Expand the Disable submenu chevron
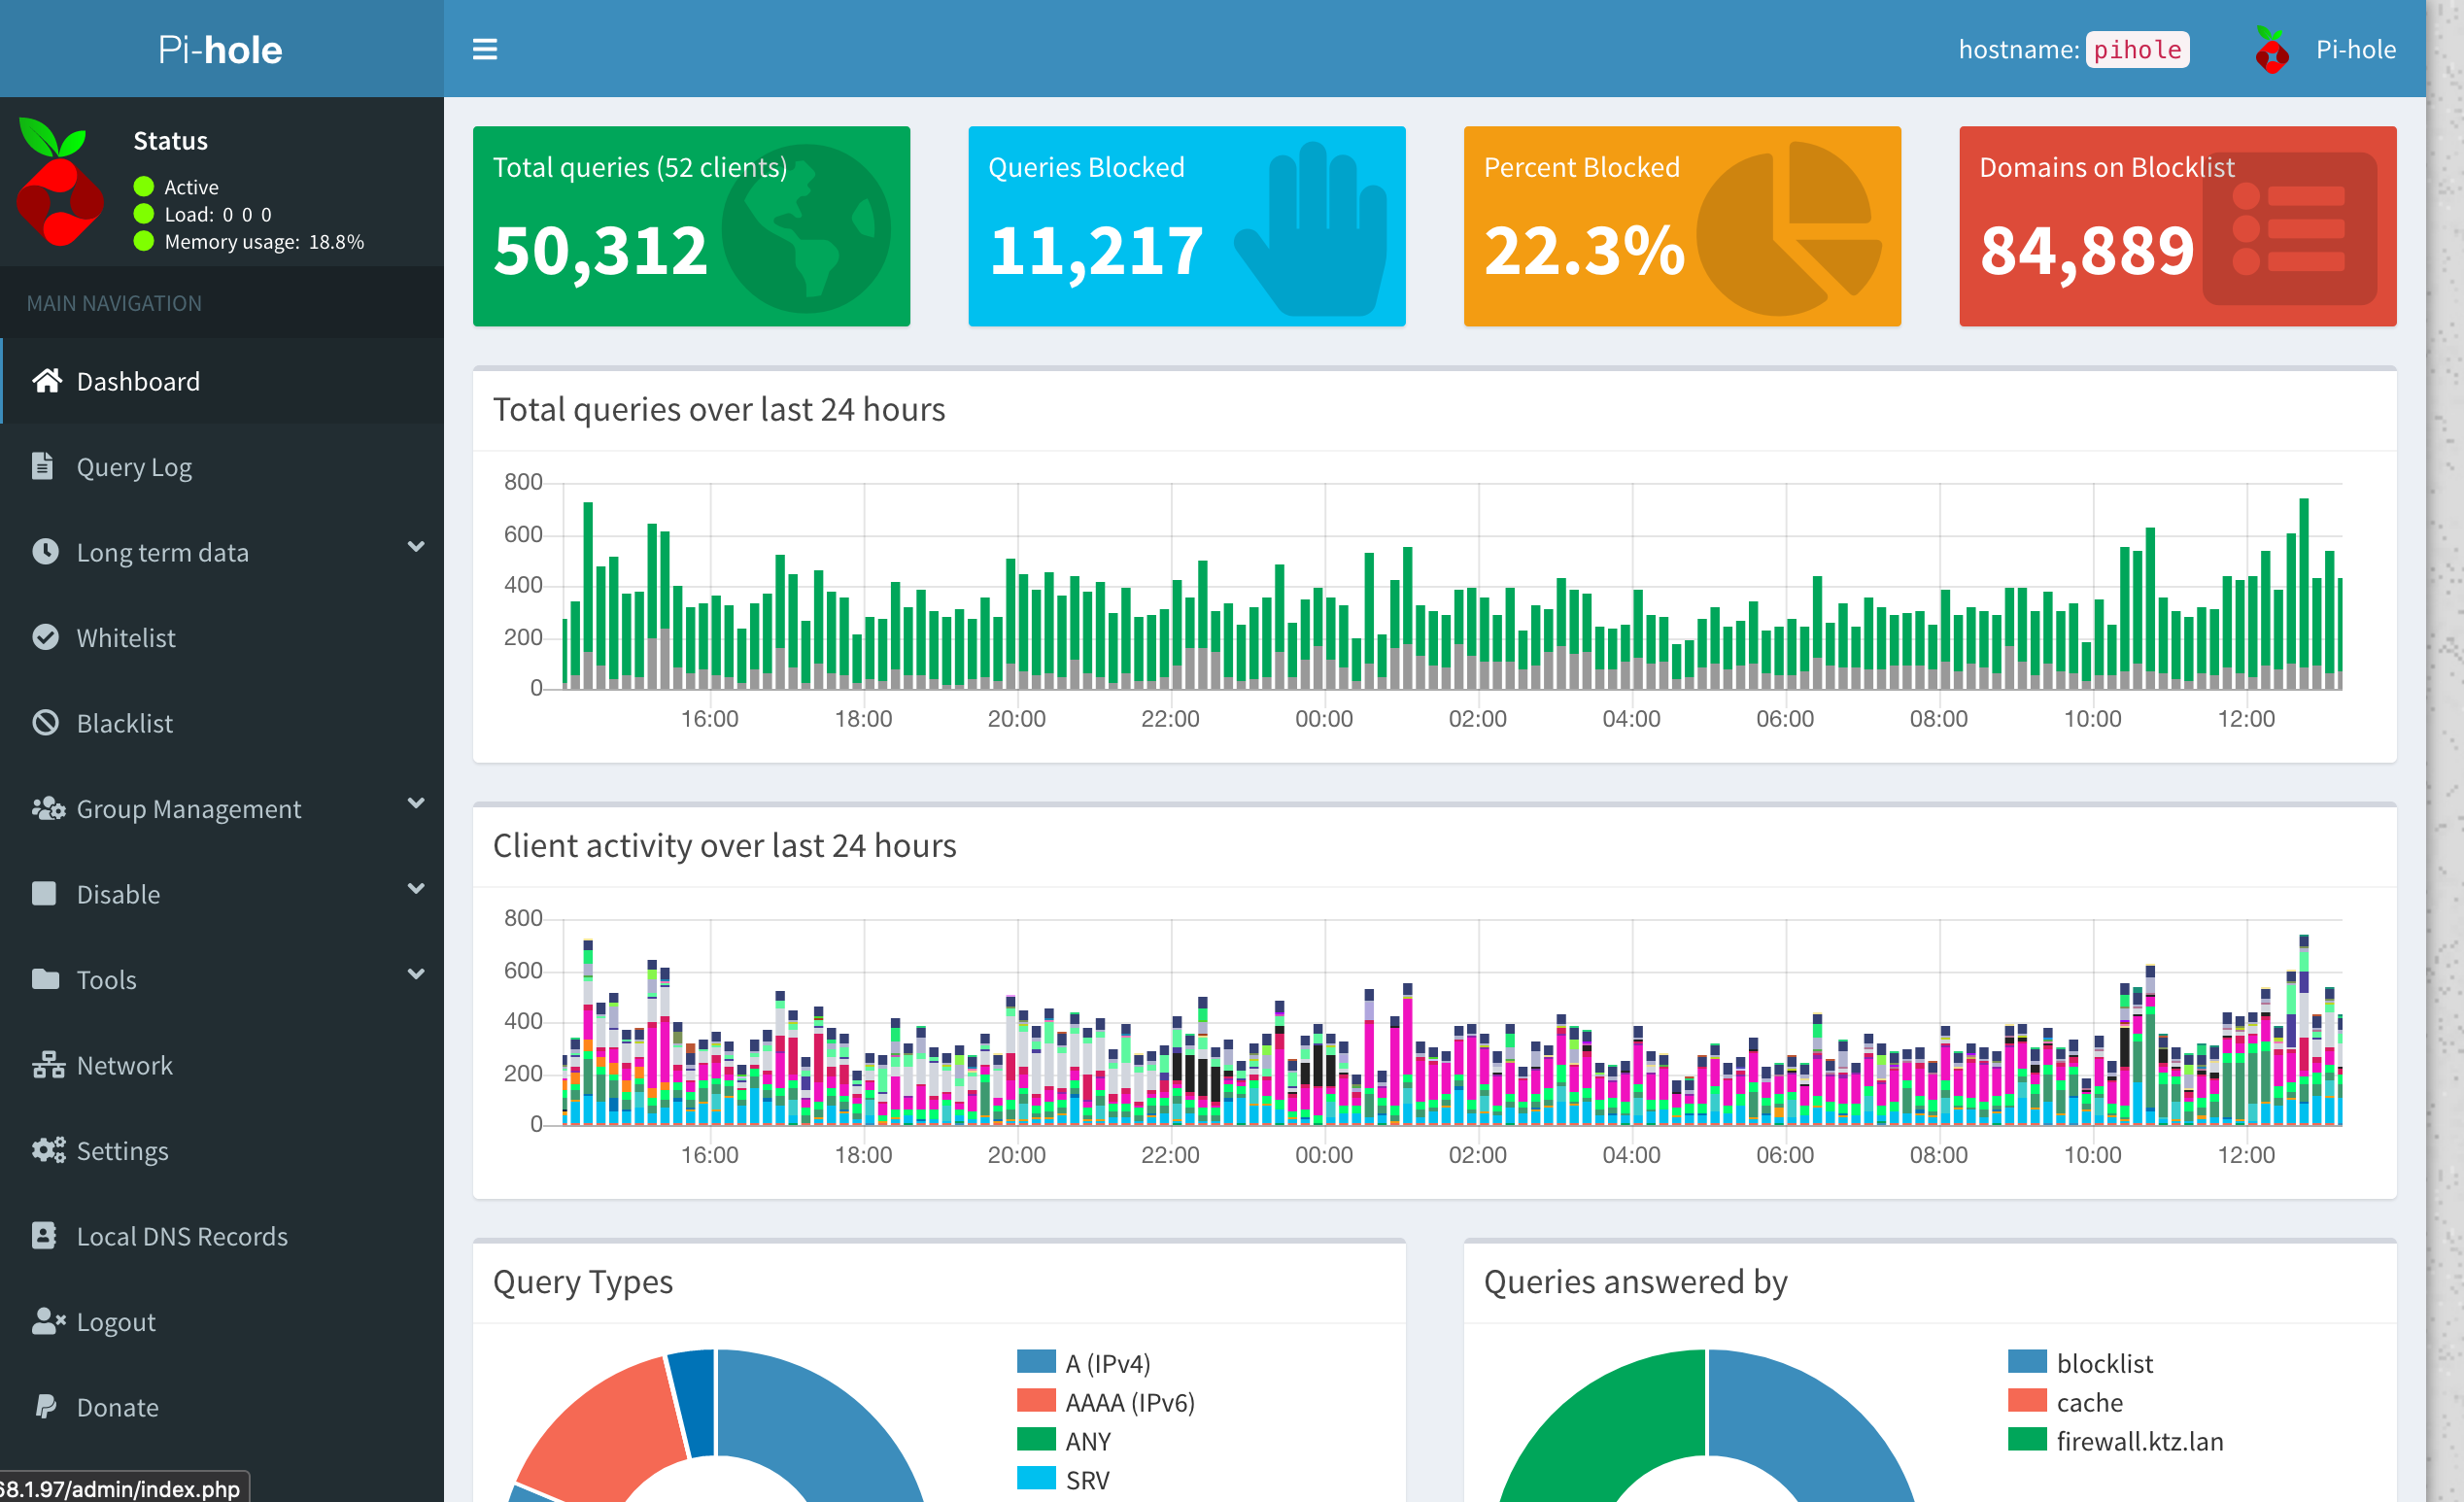Viewport: 2464px width, 1502px height. coord(416,889)
